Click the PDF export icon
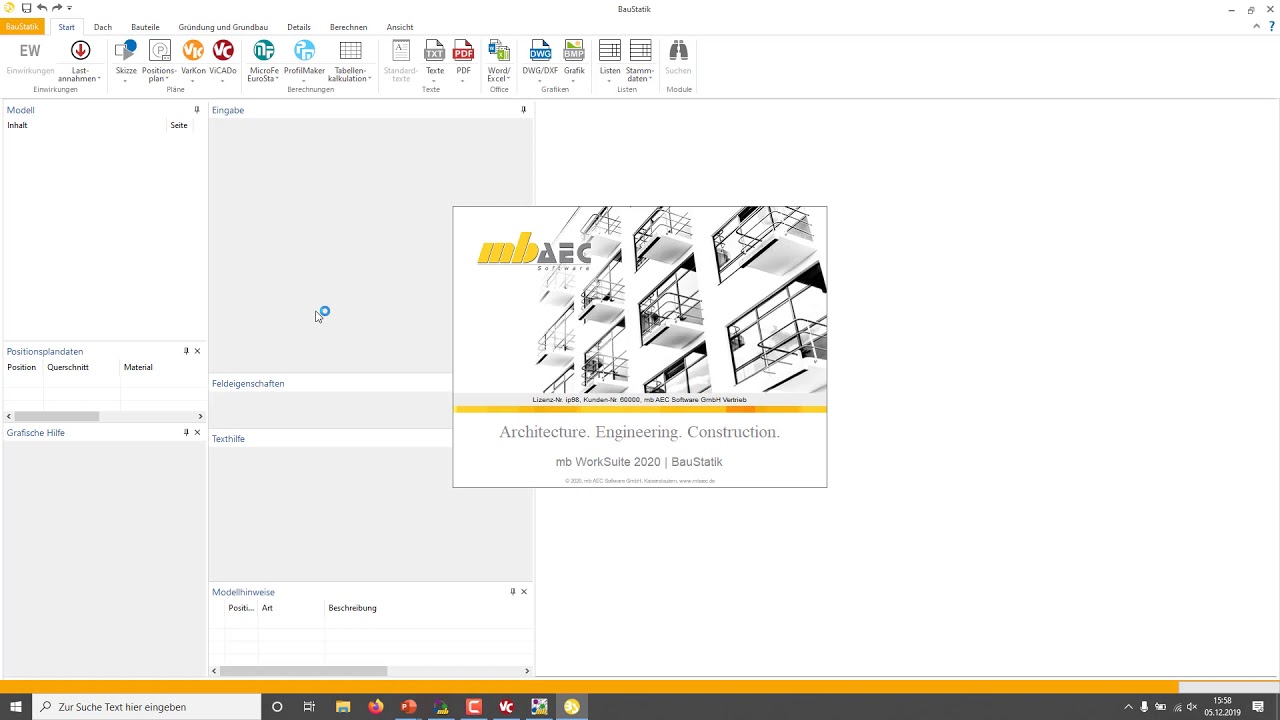The image size is (1280, 720). pos(463,50)
